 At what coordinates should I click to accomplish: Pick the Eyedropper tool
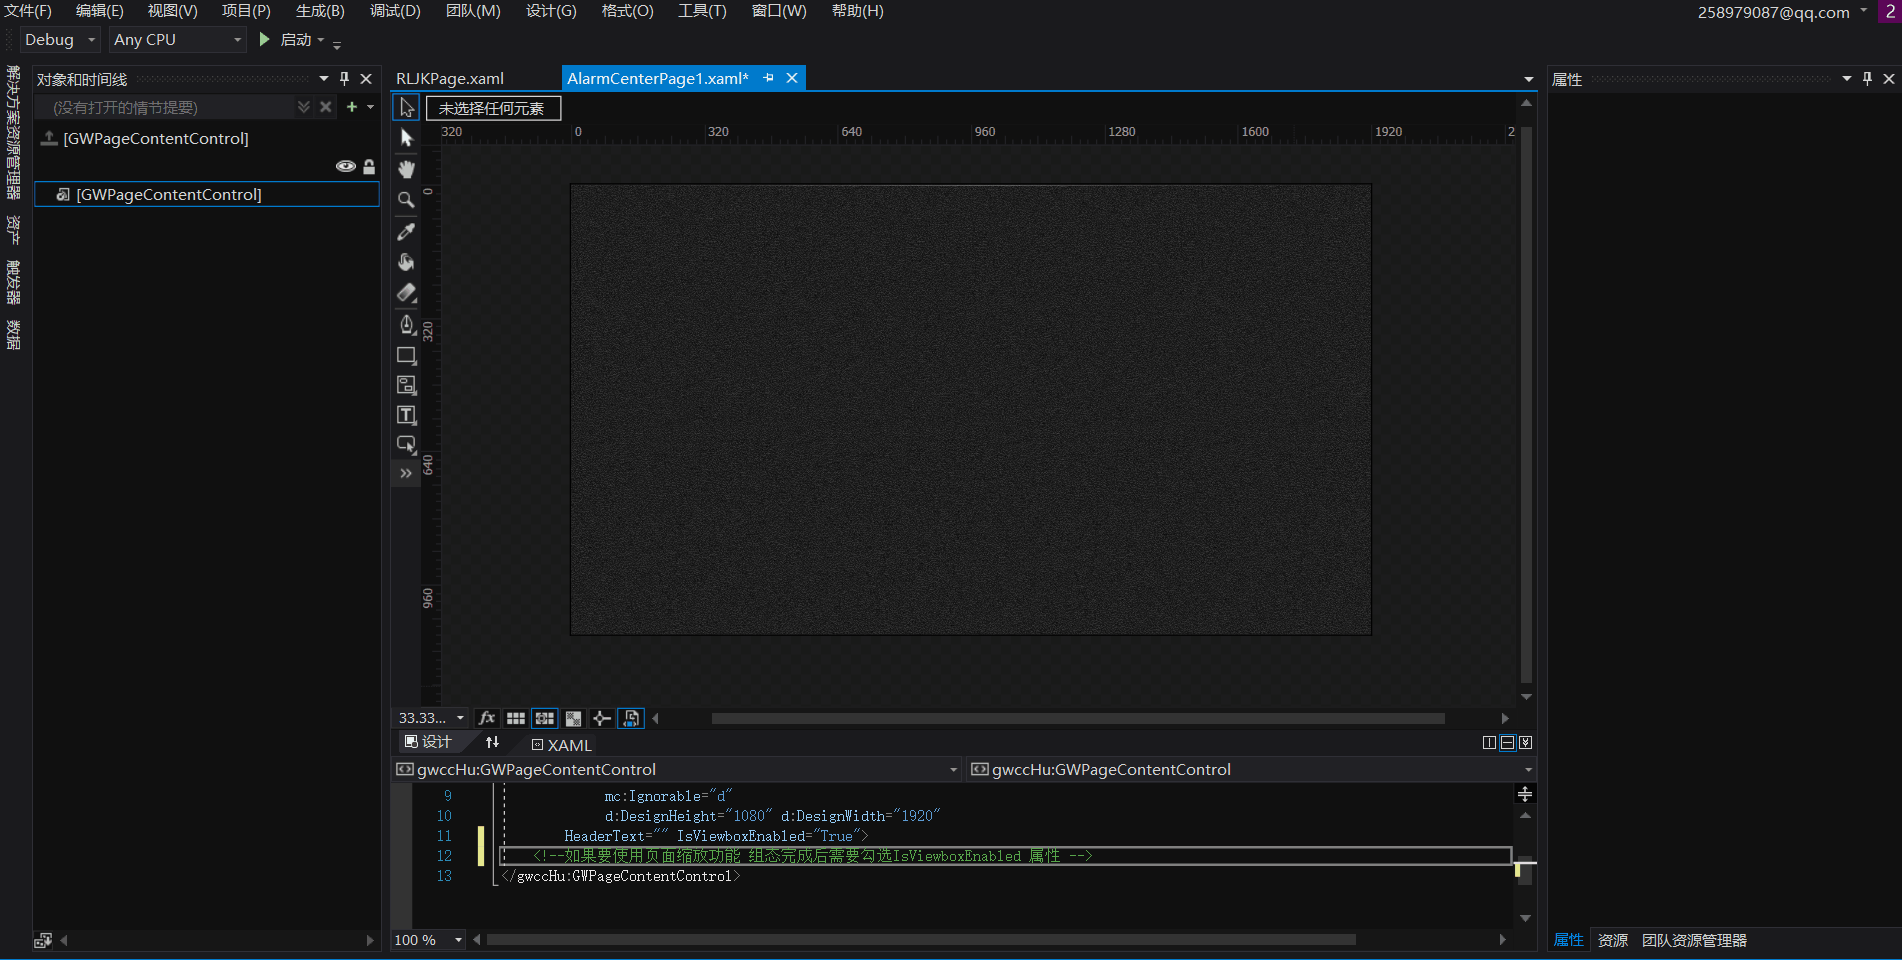pyautogui.click(x=406, y=231)
